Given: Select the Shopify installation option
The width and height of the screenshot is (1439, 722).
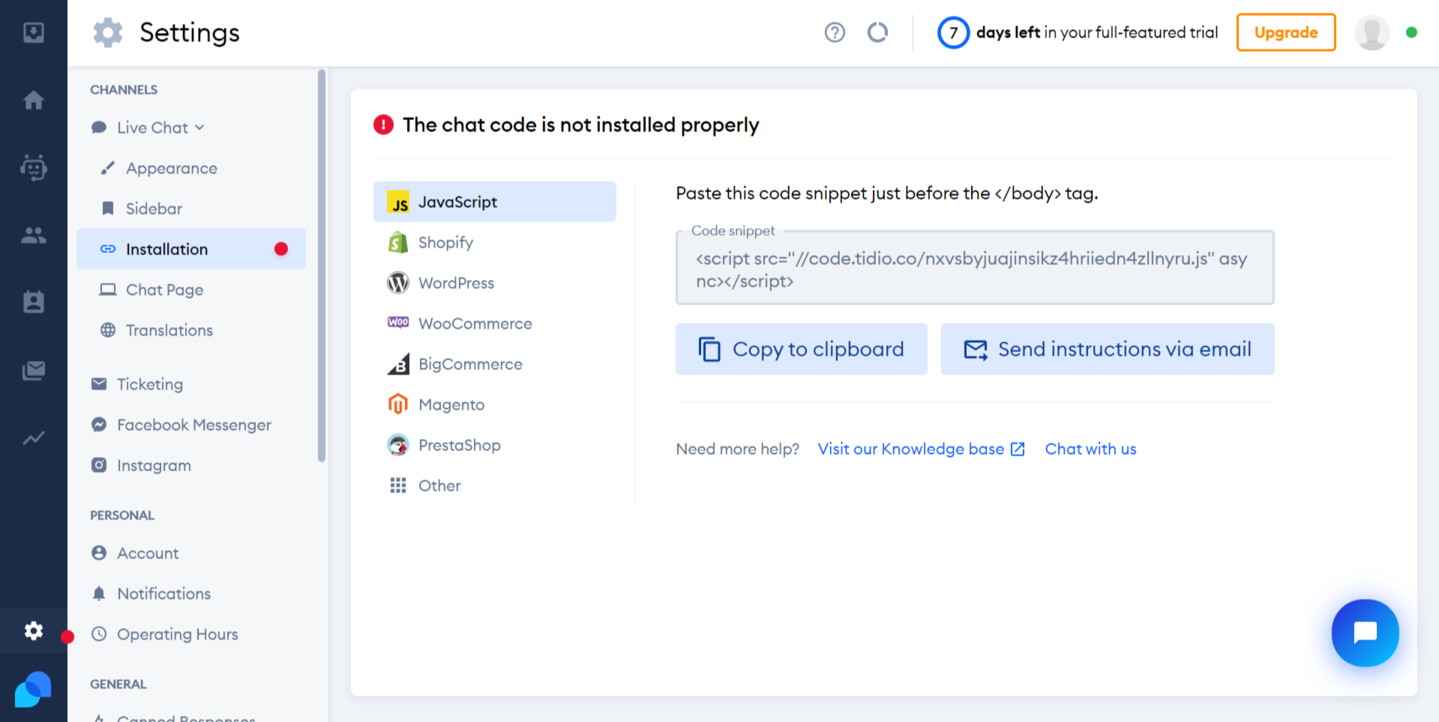Looking at the screenshot, I should pos(494,243).
